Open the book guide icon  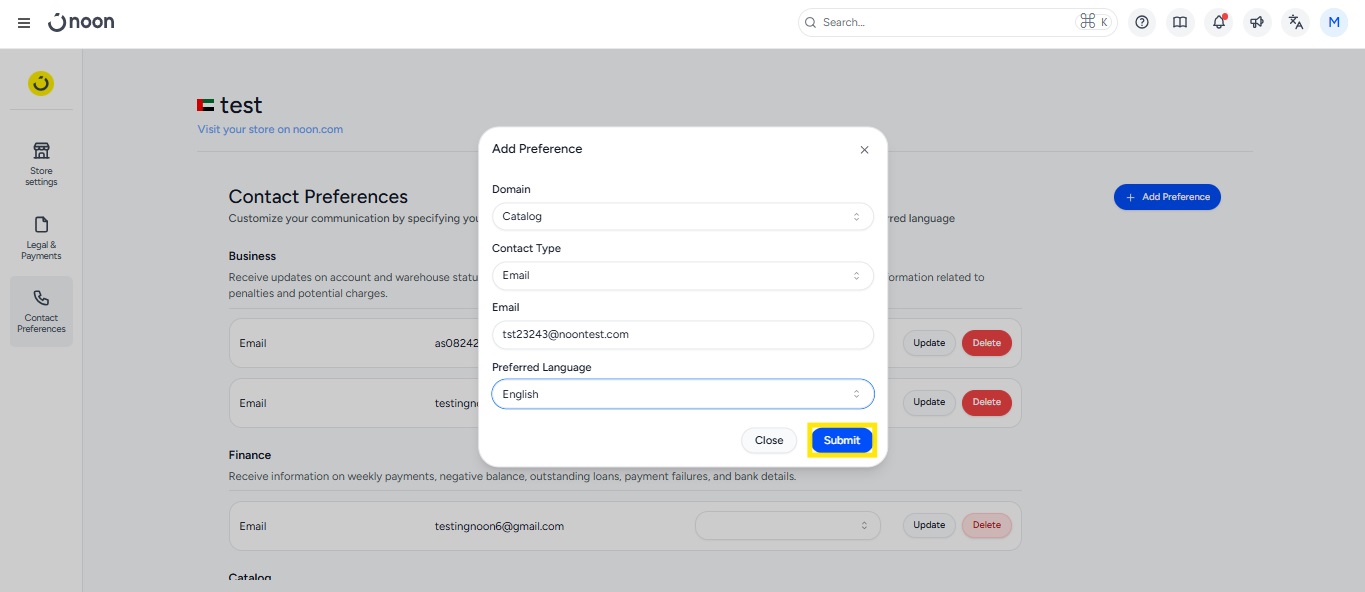[x=1180, y=22]
